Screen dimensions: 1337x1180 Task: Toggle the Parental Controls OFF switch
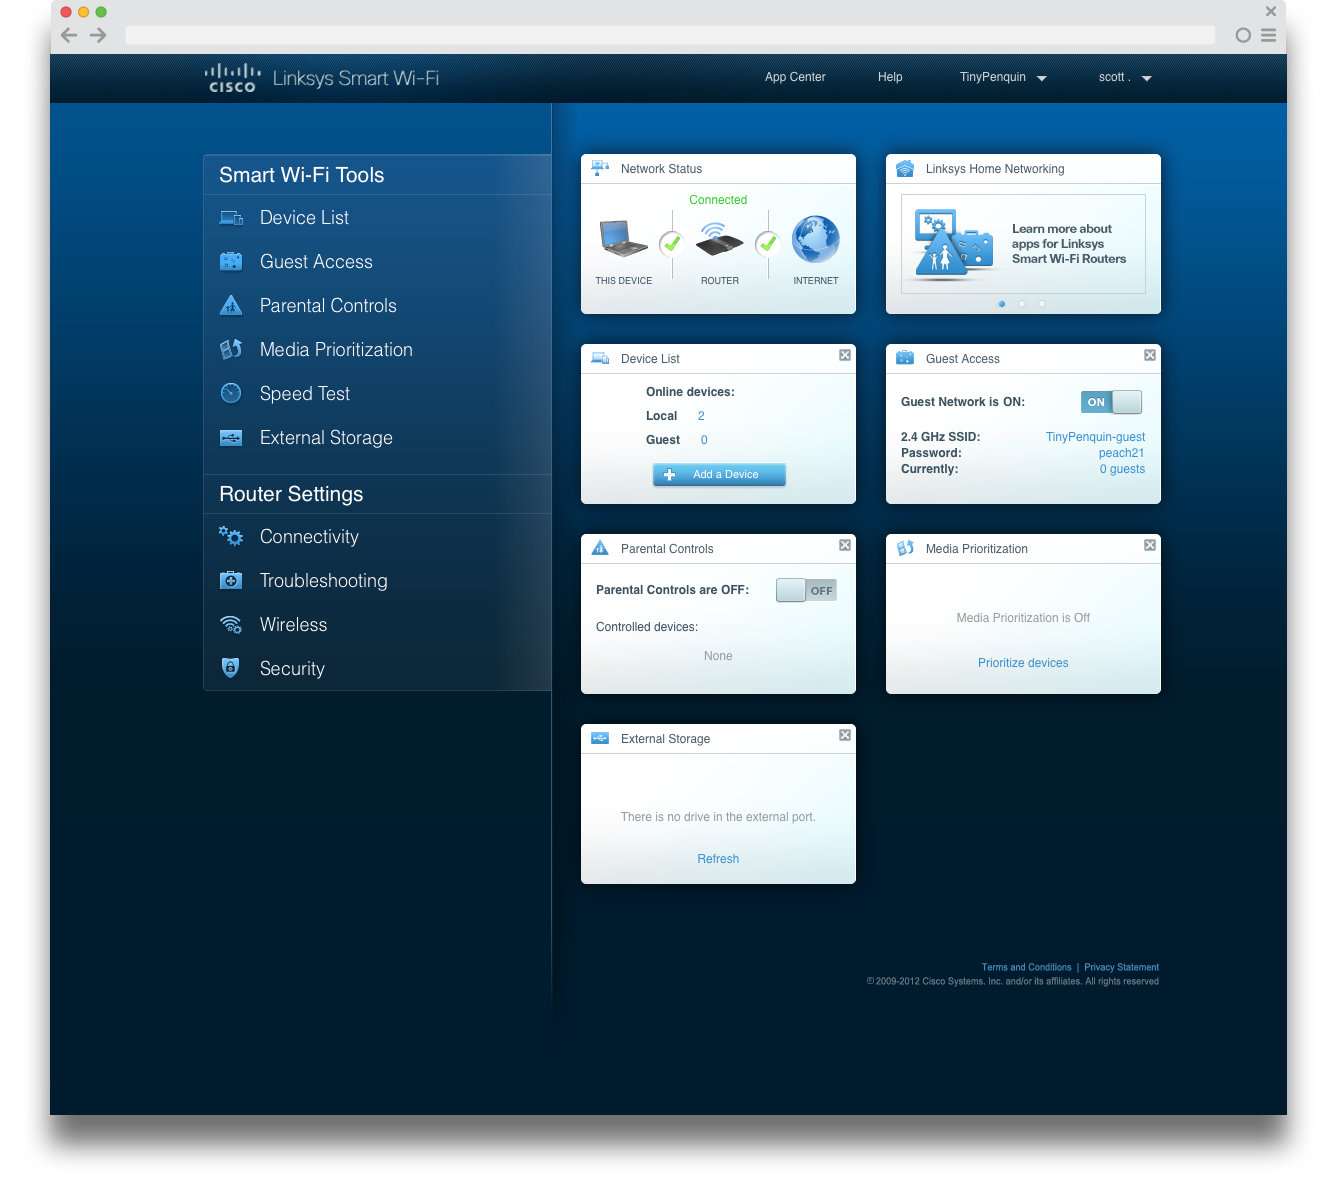click(x=806, y=590)
